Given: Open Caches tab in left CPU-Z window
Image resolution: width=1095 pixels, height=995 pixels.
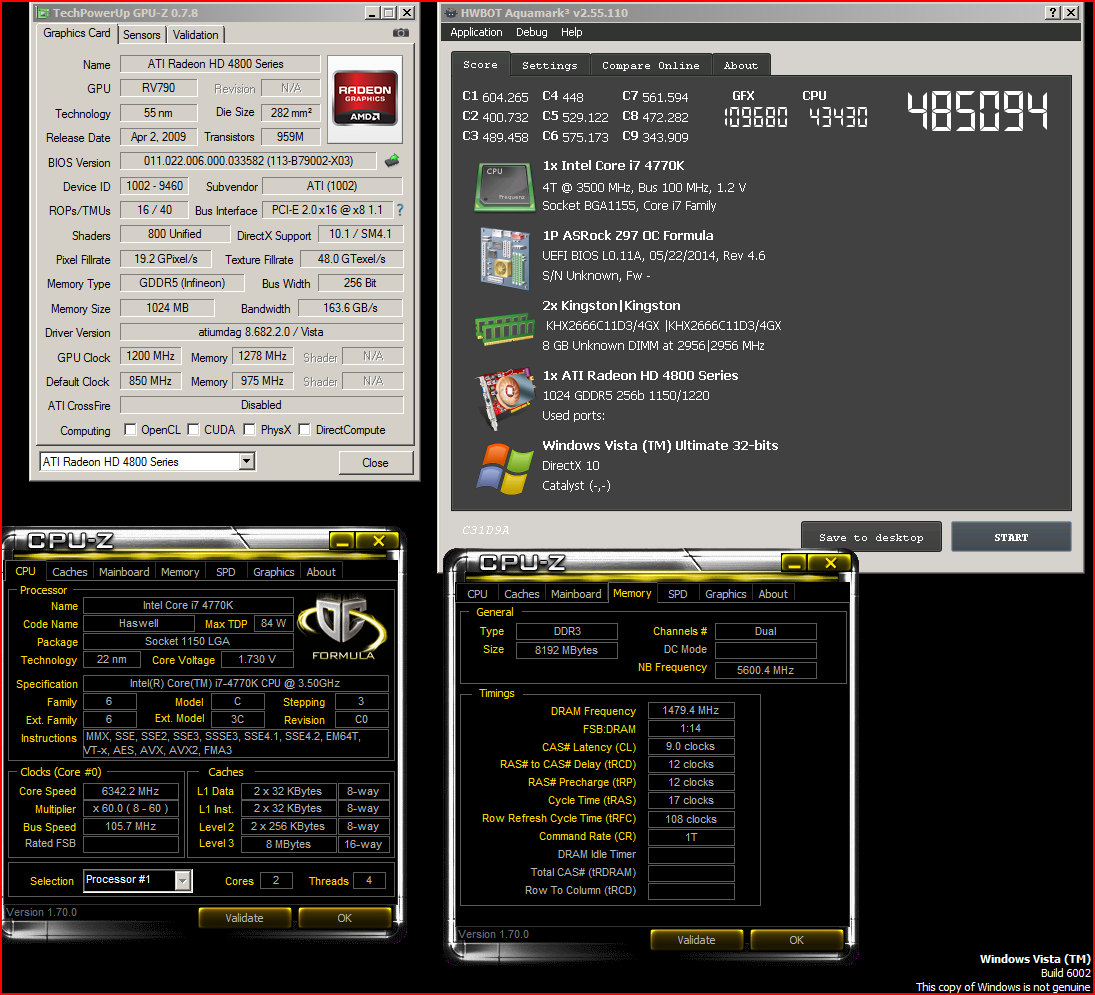Looking at the screenshot, I should pyautogui.click(x=70, y=572).
